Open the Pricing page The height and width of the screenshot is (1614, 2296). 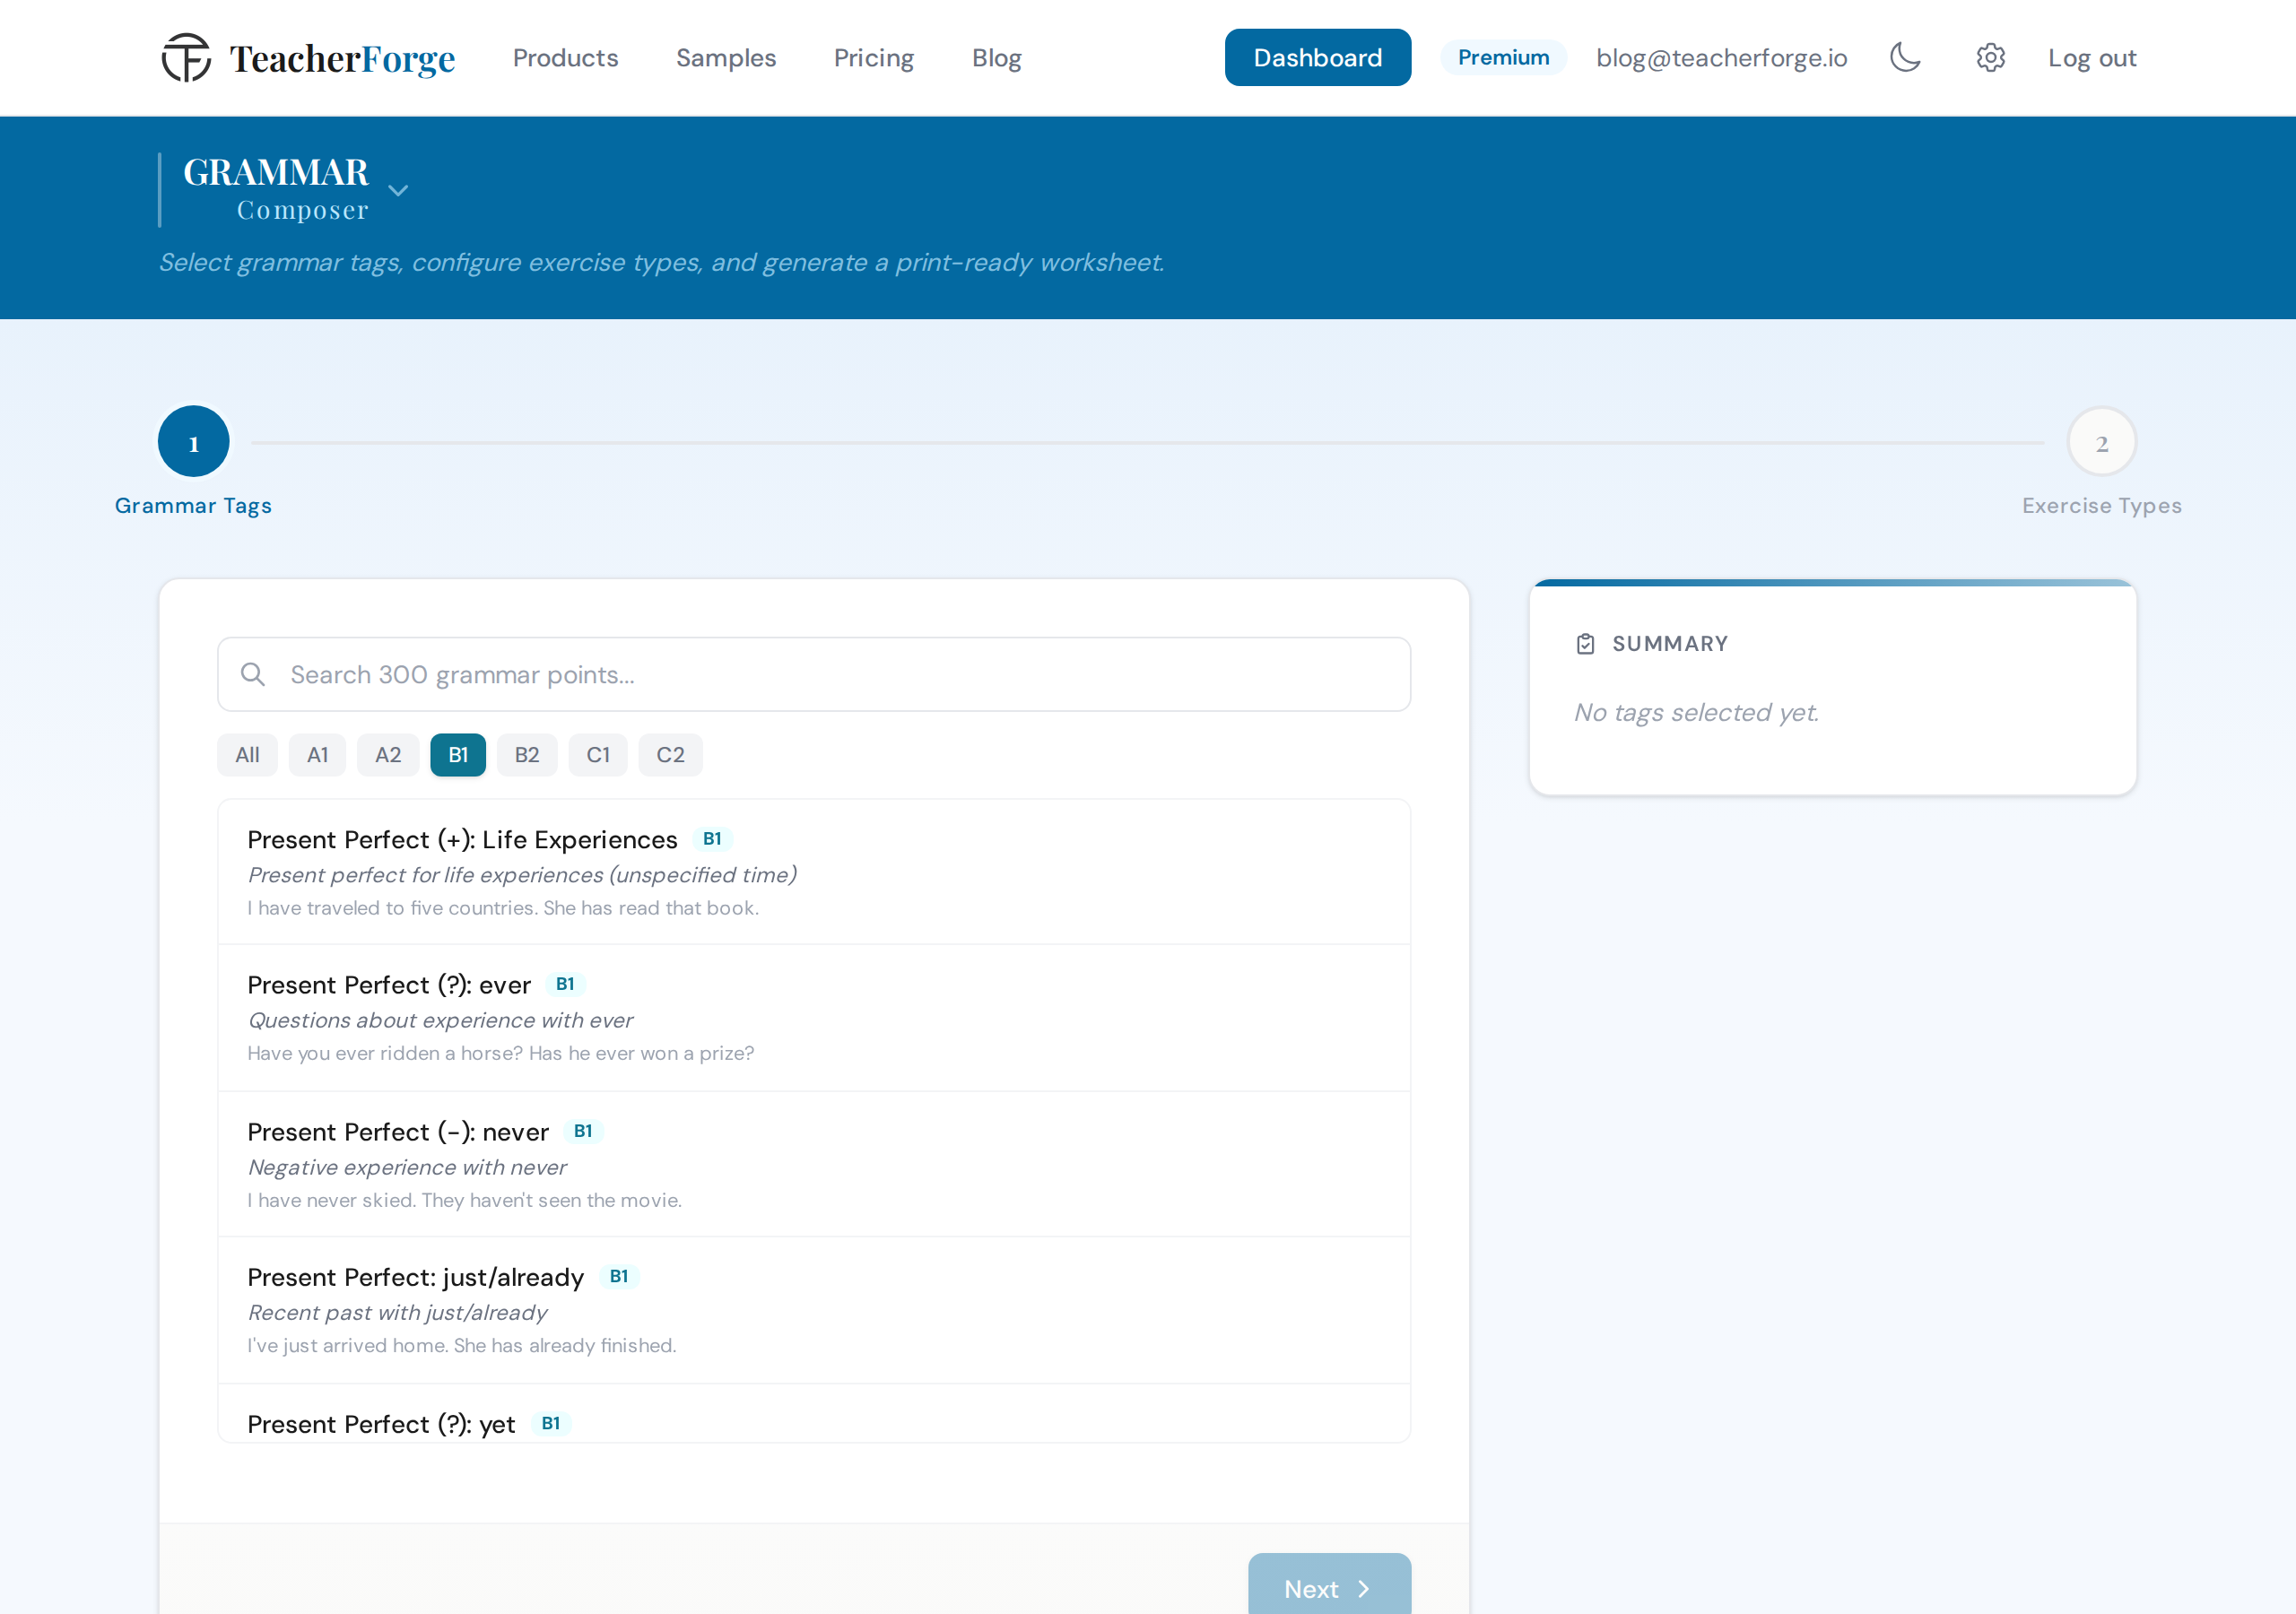[874, 58]
